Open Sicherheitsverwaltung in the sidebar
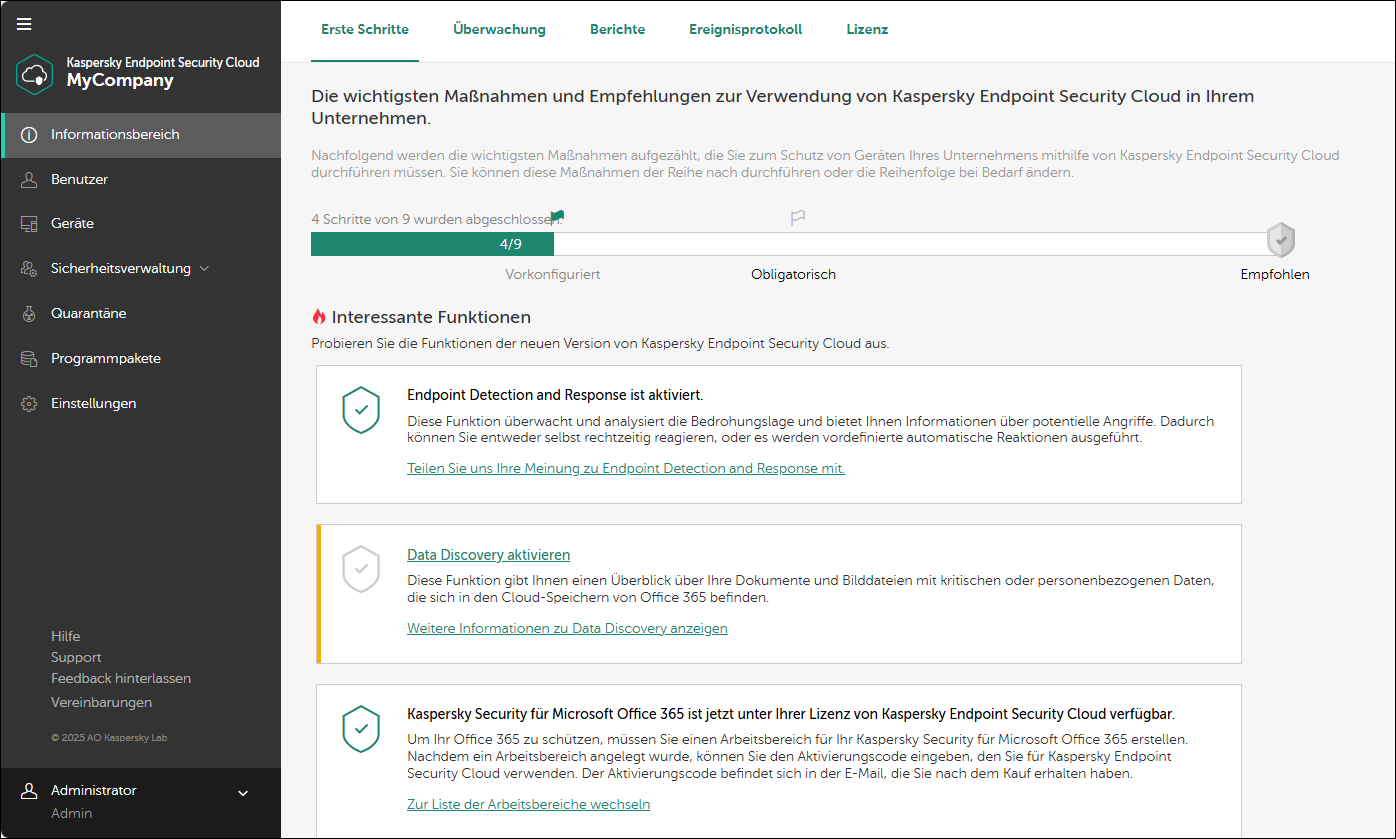Image resolution: width=1396 pixels, height=839 pixels. tap(141, 269)
